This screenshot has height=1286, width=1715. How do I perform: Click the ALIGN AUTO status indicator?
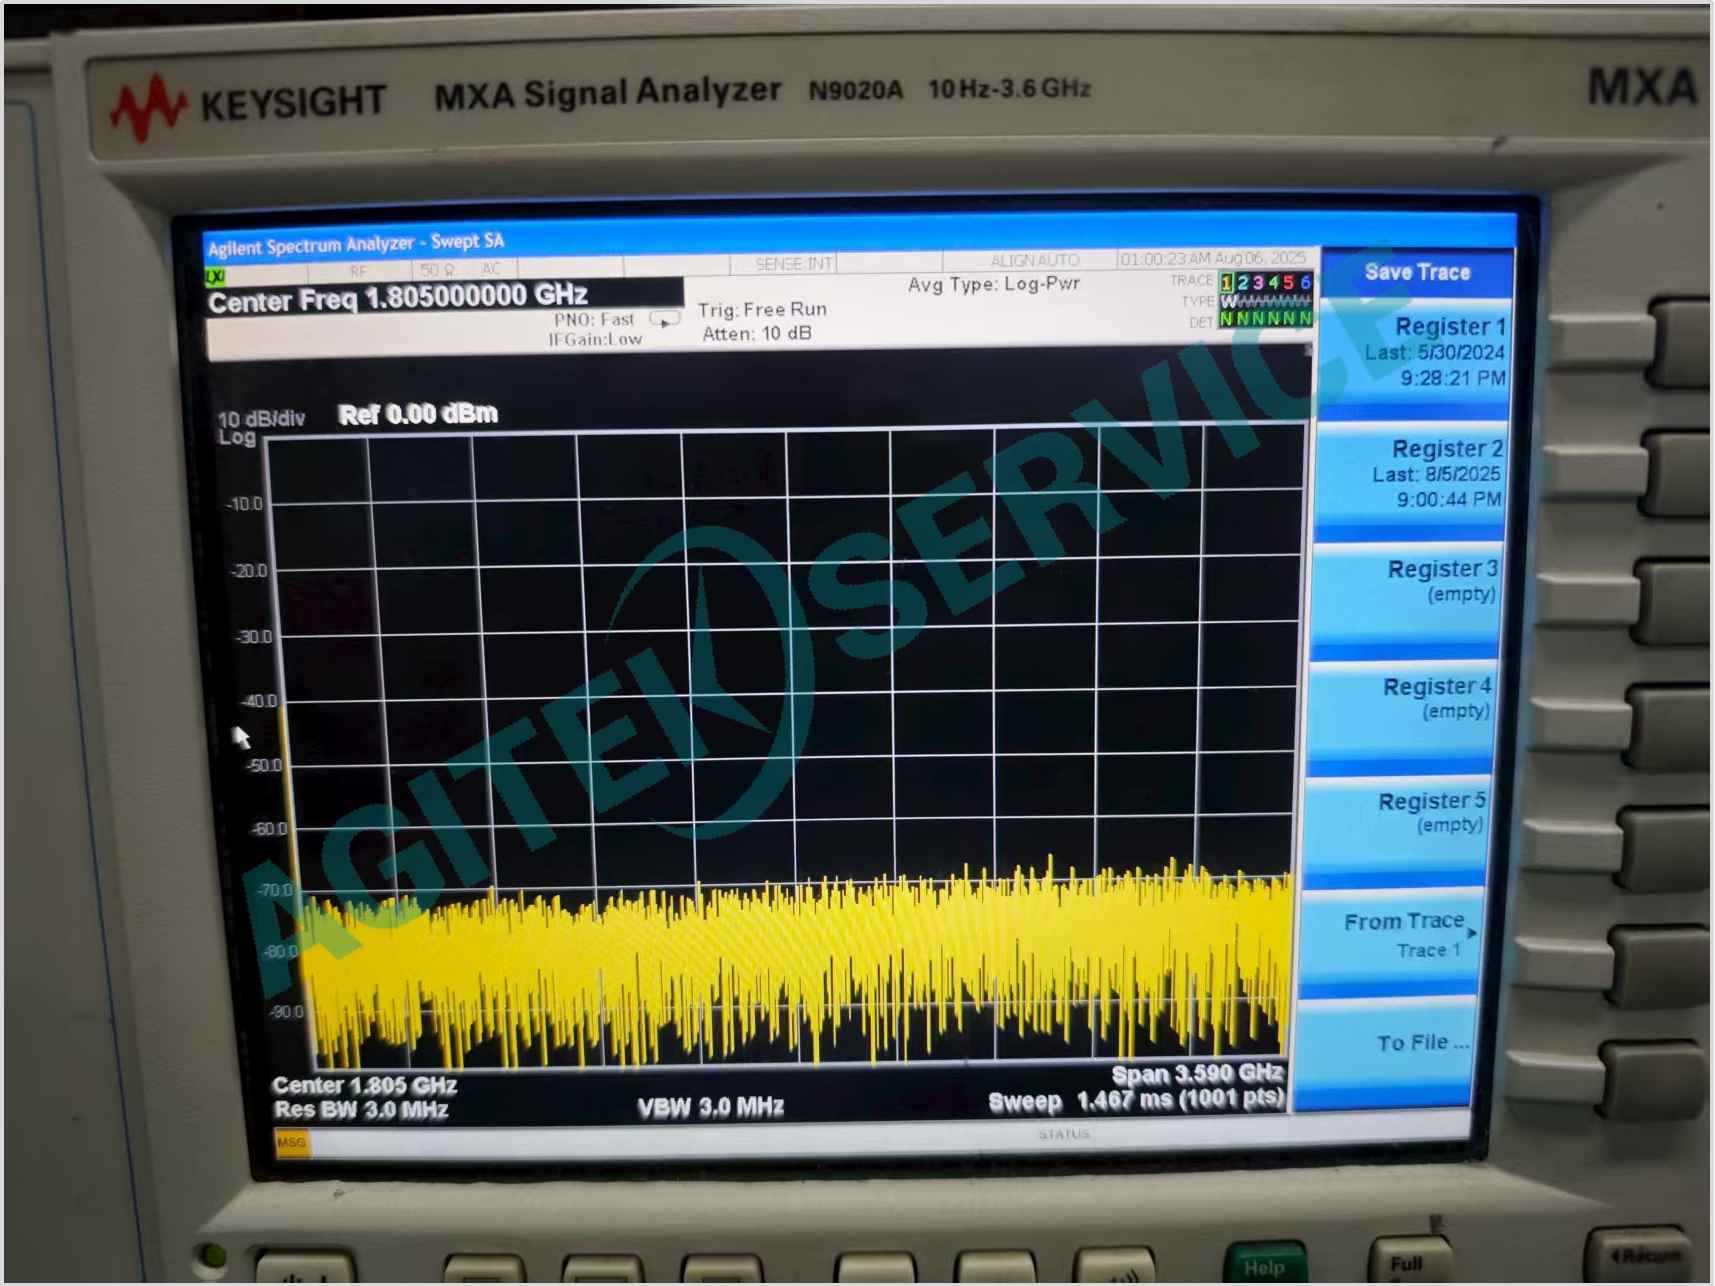1035,261
